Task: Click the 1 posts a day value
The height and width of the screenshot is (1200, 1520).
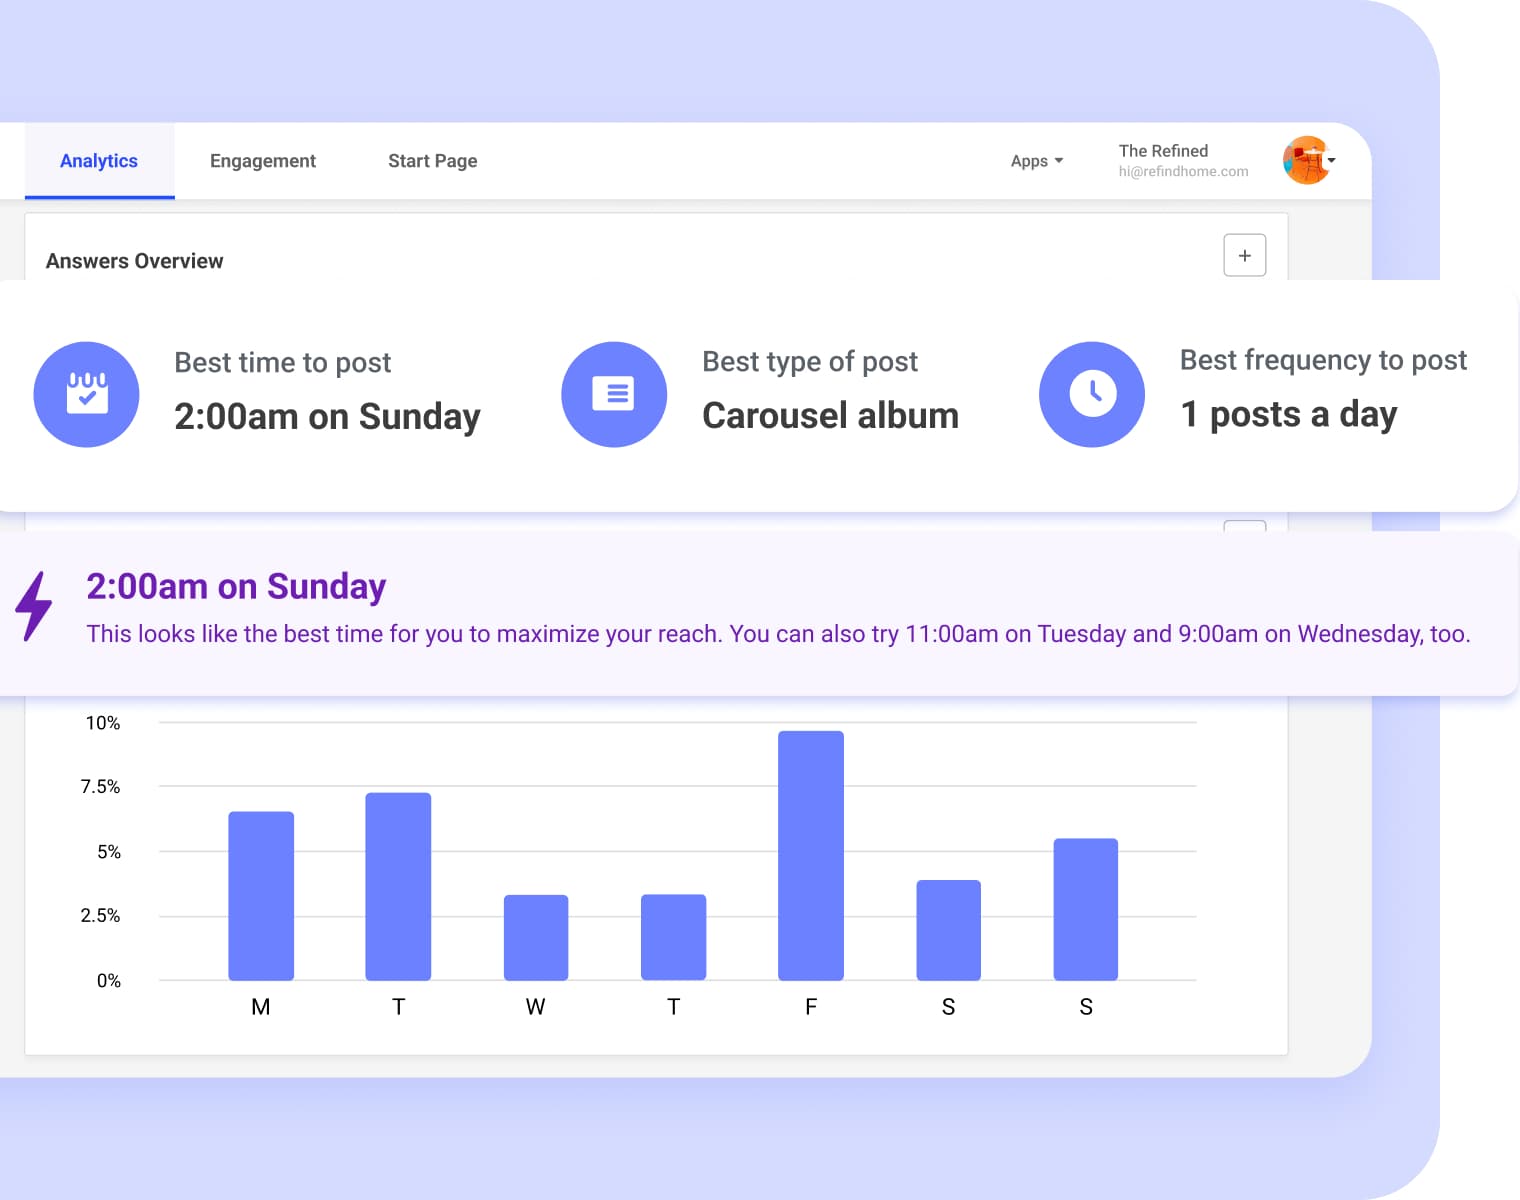Action: click(x=1289, y=414)
